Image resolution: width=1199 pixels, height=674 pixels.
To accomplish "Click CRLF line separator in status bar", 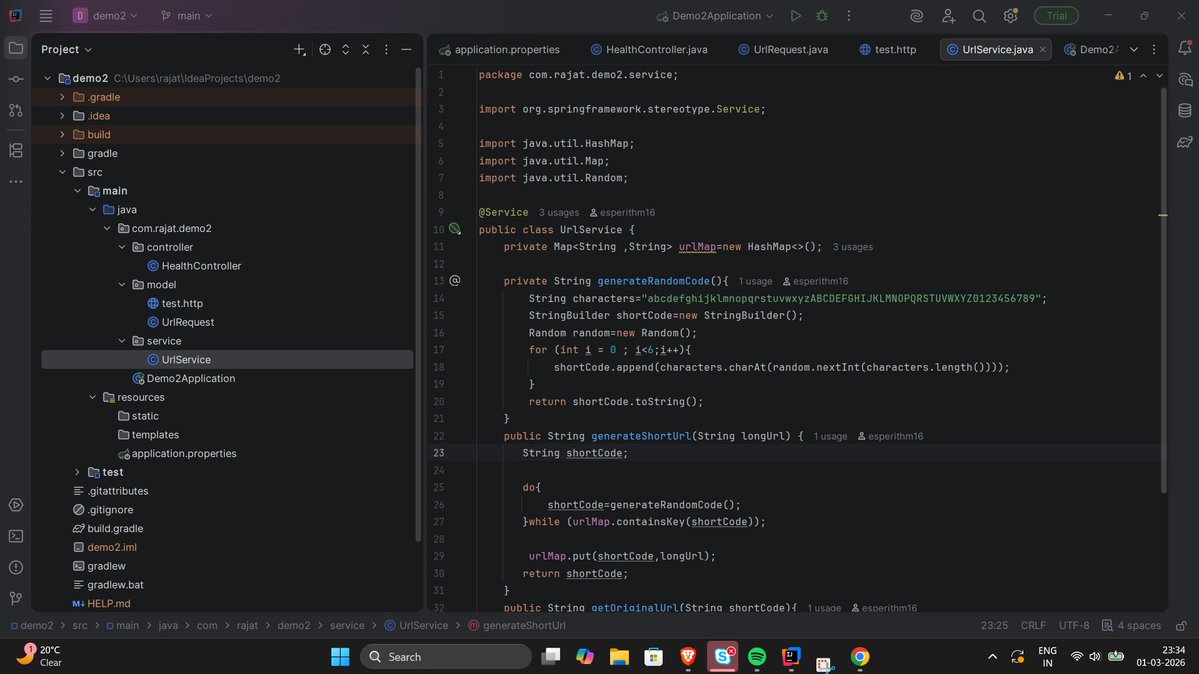I will (x=1033, y=625).
